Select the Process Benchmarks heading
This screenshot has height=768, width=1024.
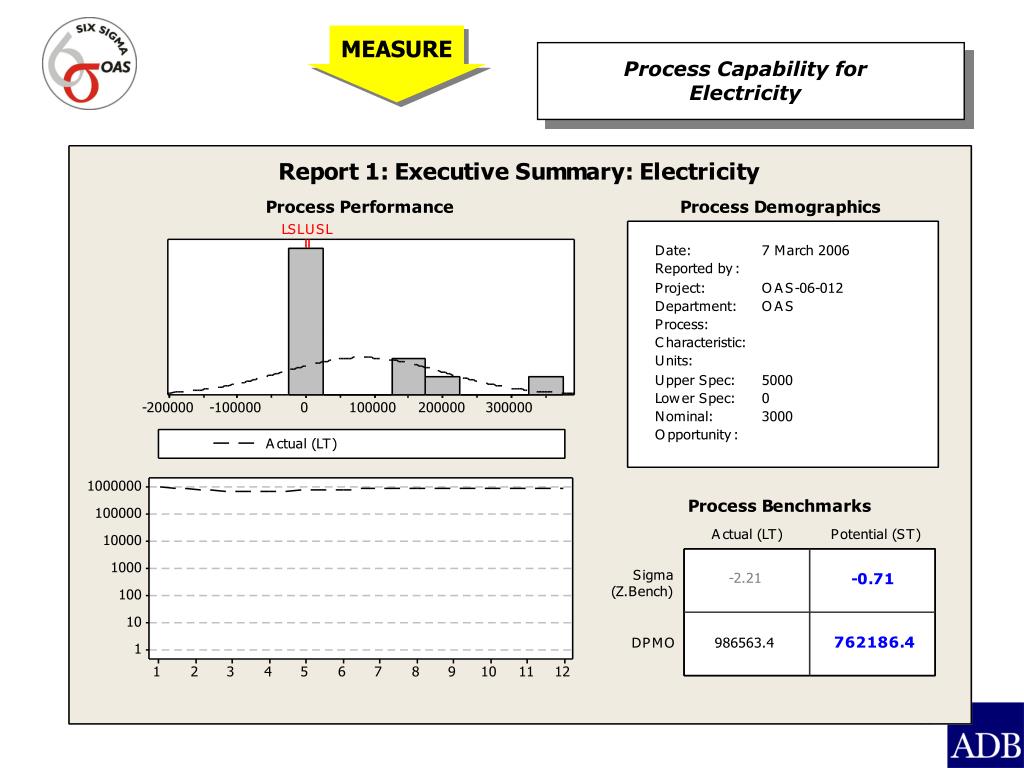tap(779, 506)
